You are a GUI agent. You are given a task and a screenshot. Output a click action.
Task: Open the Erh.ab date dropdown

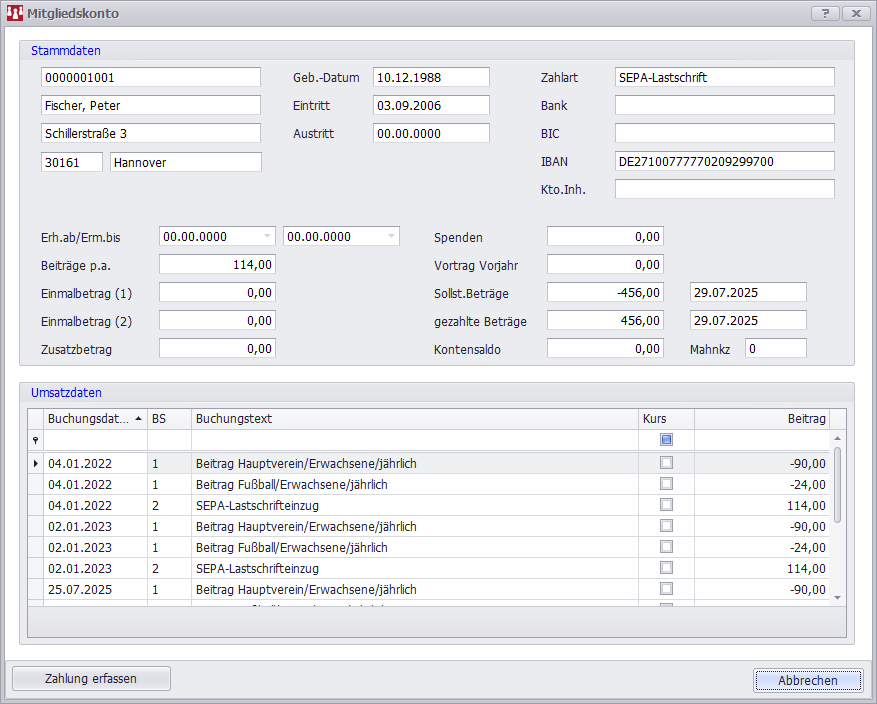[x=267, y=237]
